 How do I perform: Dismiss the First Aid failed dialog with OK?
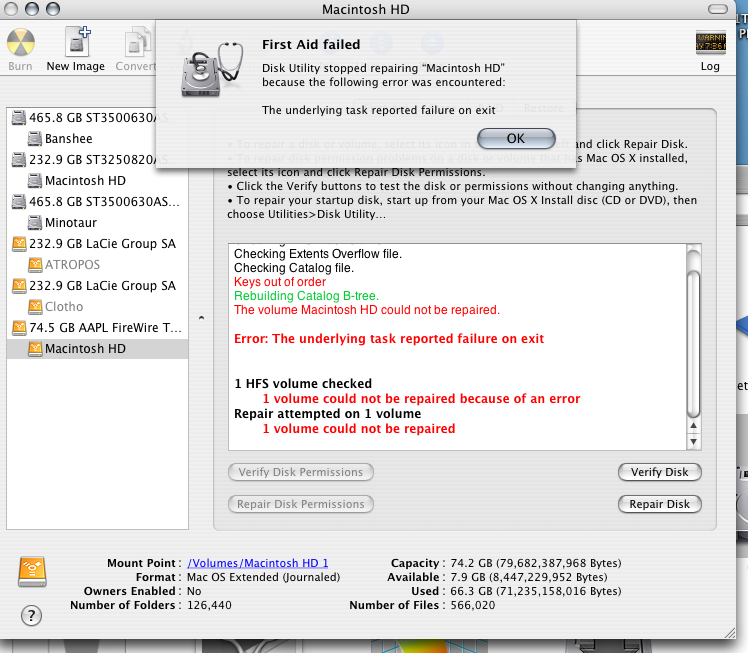pos(516,138)
